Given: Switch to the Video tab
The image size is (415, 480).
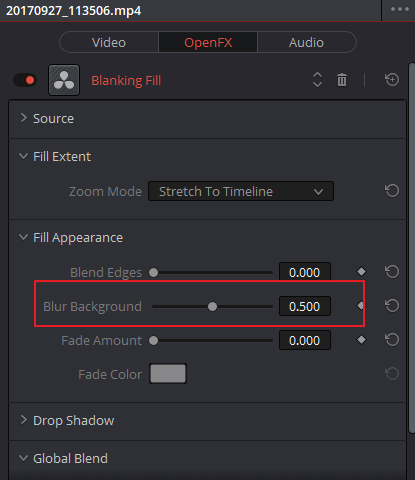Looking at the screenshot, I should [109, 42].
